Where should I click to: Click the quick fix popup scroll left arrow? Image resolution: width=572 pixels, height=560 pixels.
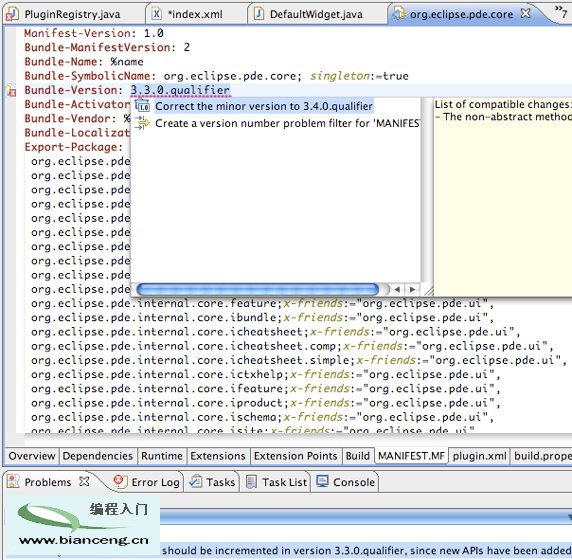(397, 289)
